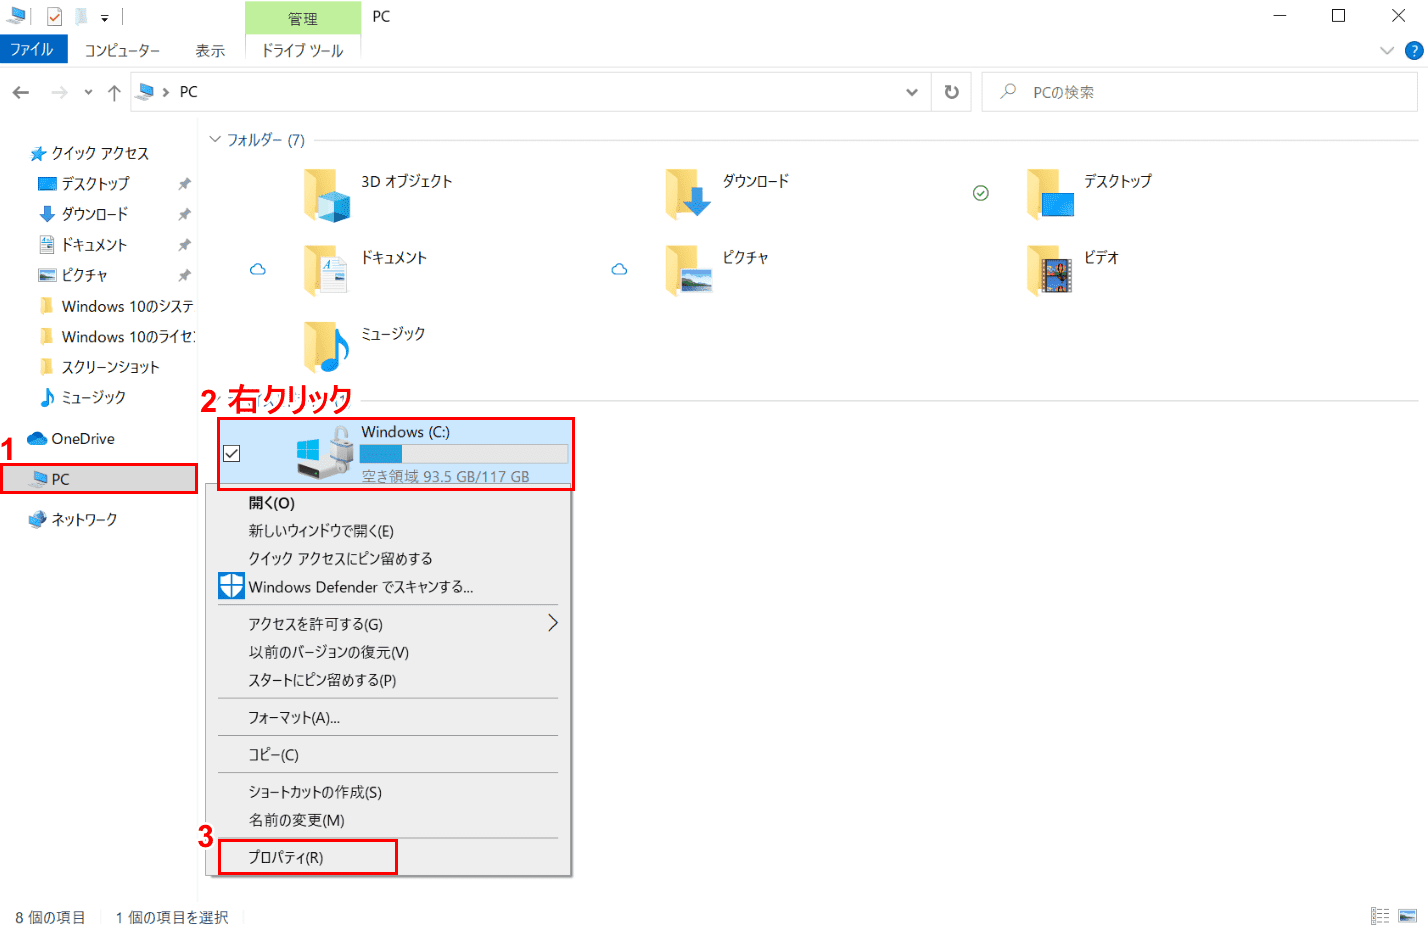Viewport: 1428px width, 930px height.
Task: Open the 表示 ribbon tab
Action: tap(210, 50)
